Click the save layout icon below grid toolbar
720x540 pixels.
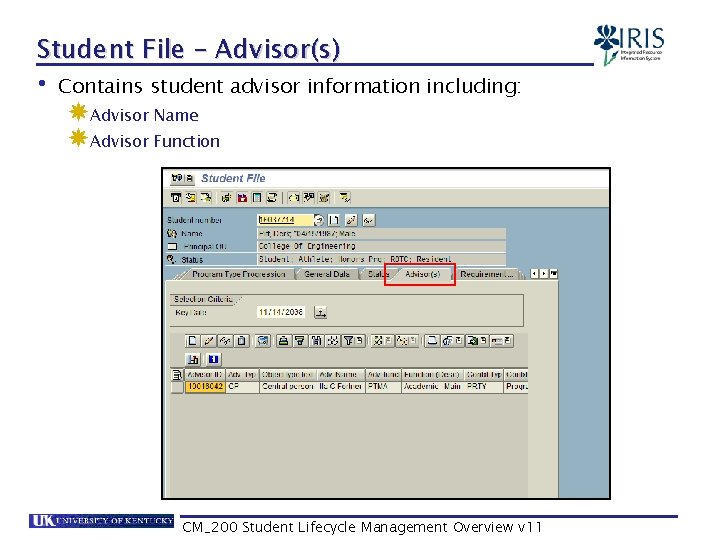(x=193, y=359)
